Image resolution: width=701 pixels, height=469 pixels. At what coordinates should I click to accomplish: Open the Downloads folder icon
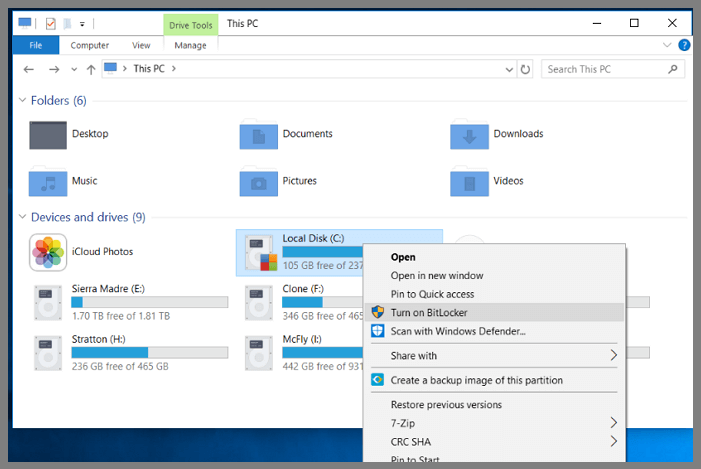(469, 134)
